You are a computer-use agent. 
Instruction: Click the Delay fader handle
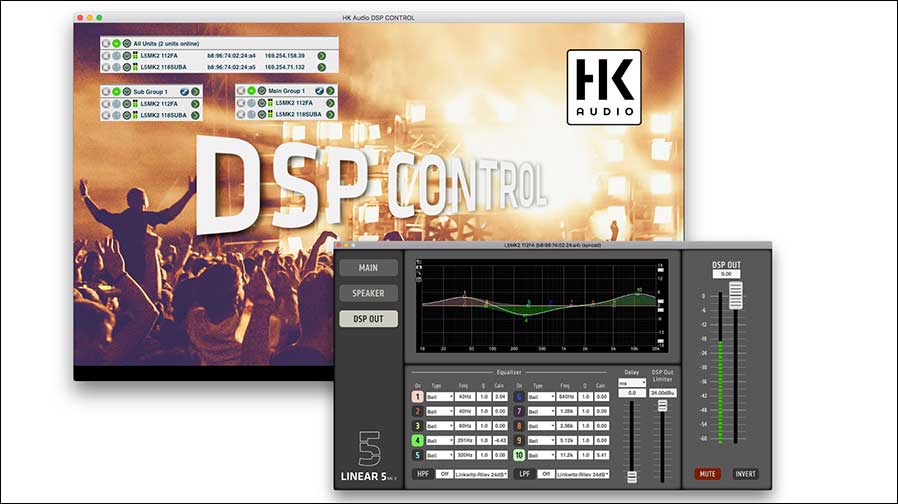632,477
